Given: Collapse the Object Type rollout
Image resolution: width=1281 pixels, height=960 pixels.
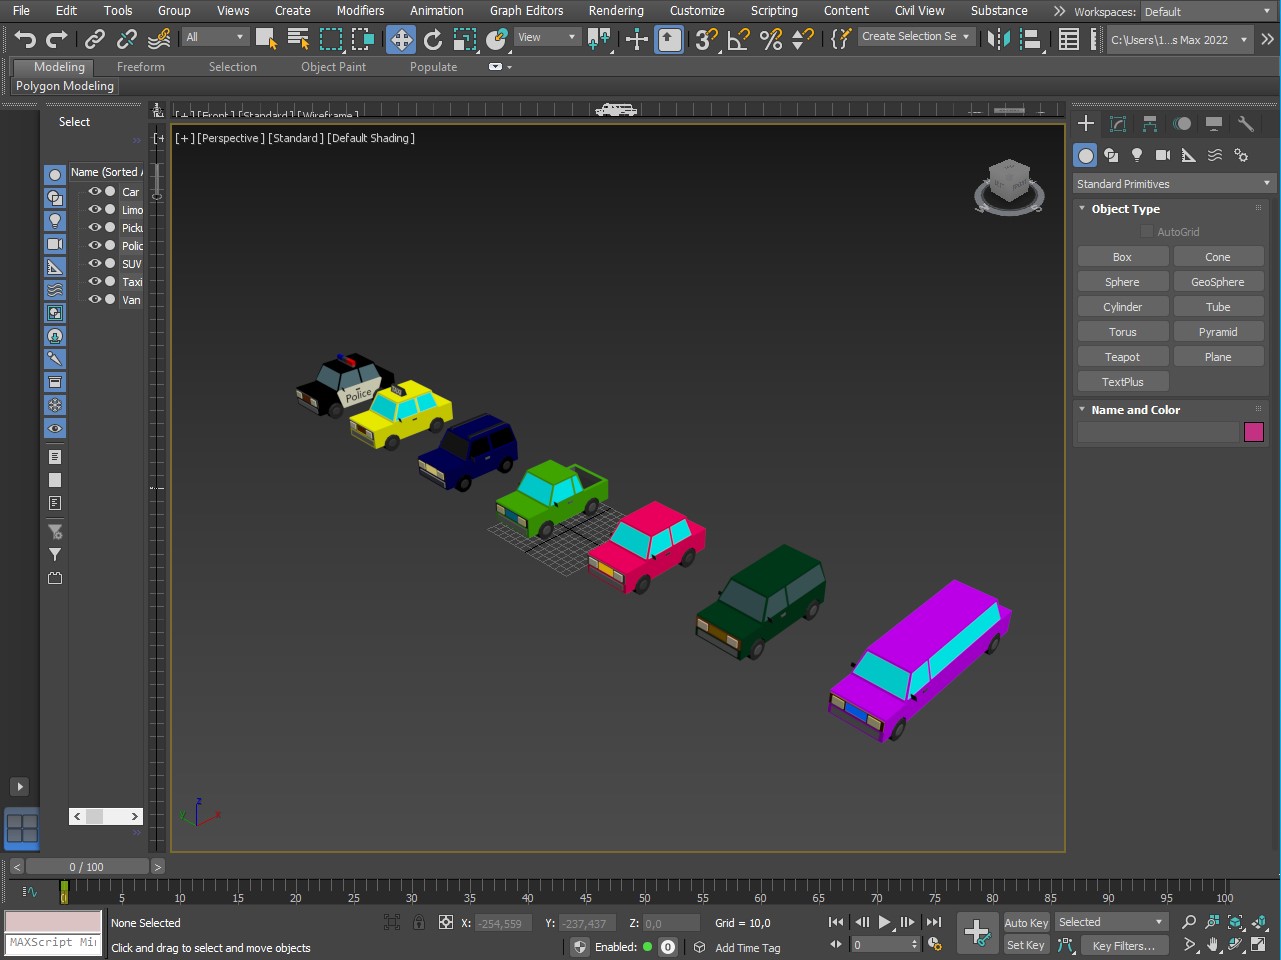Looking at the screenshot, I should click(x=1125, y=209).
